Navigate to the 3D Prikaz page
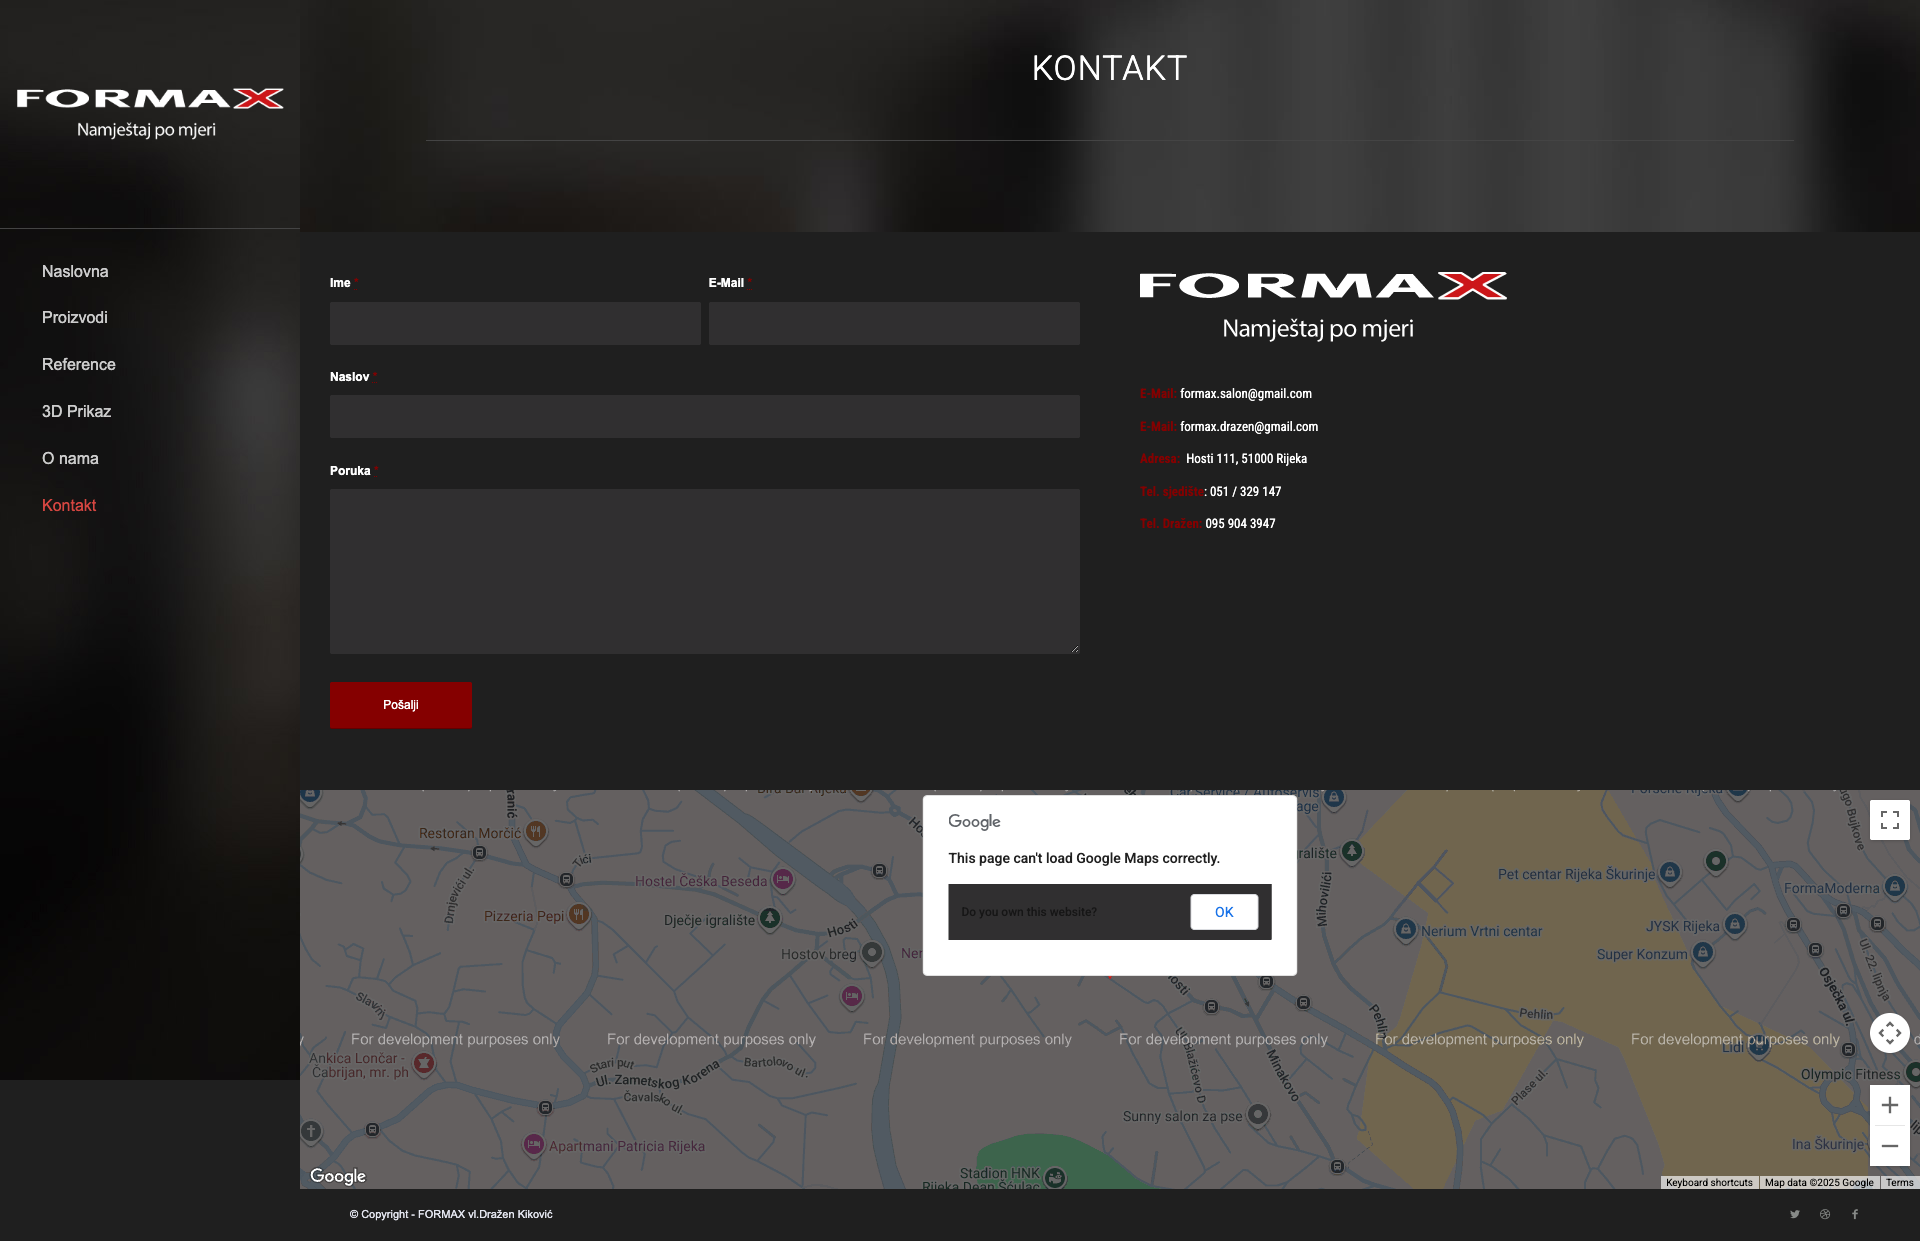Viewport: 1920px width, 1241px height. (76, 411)
